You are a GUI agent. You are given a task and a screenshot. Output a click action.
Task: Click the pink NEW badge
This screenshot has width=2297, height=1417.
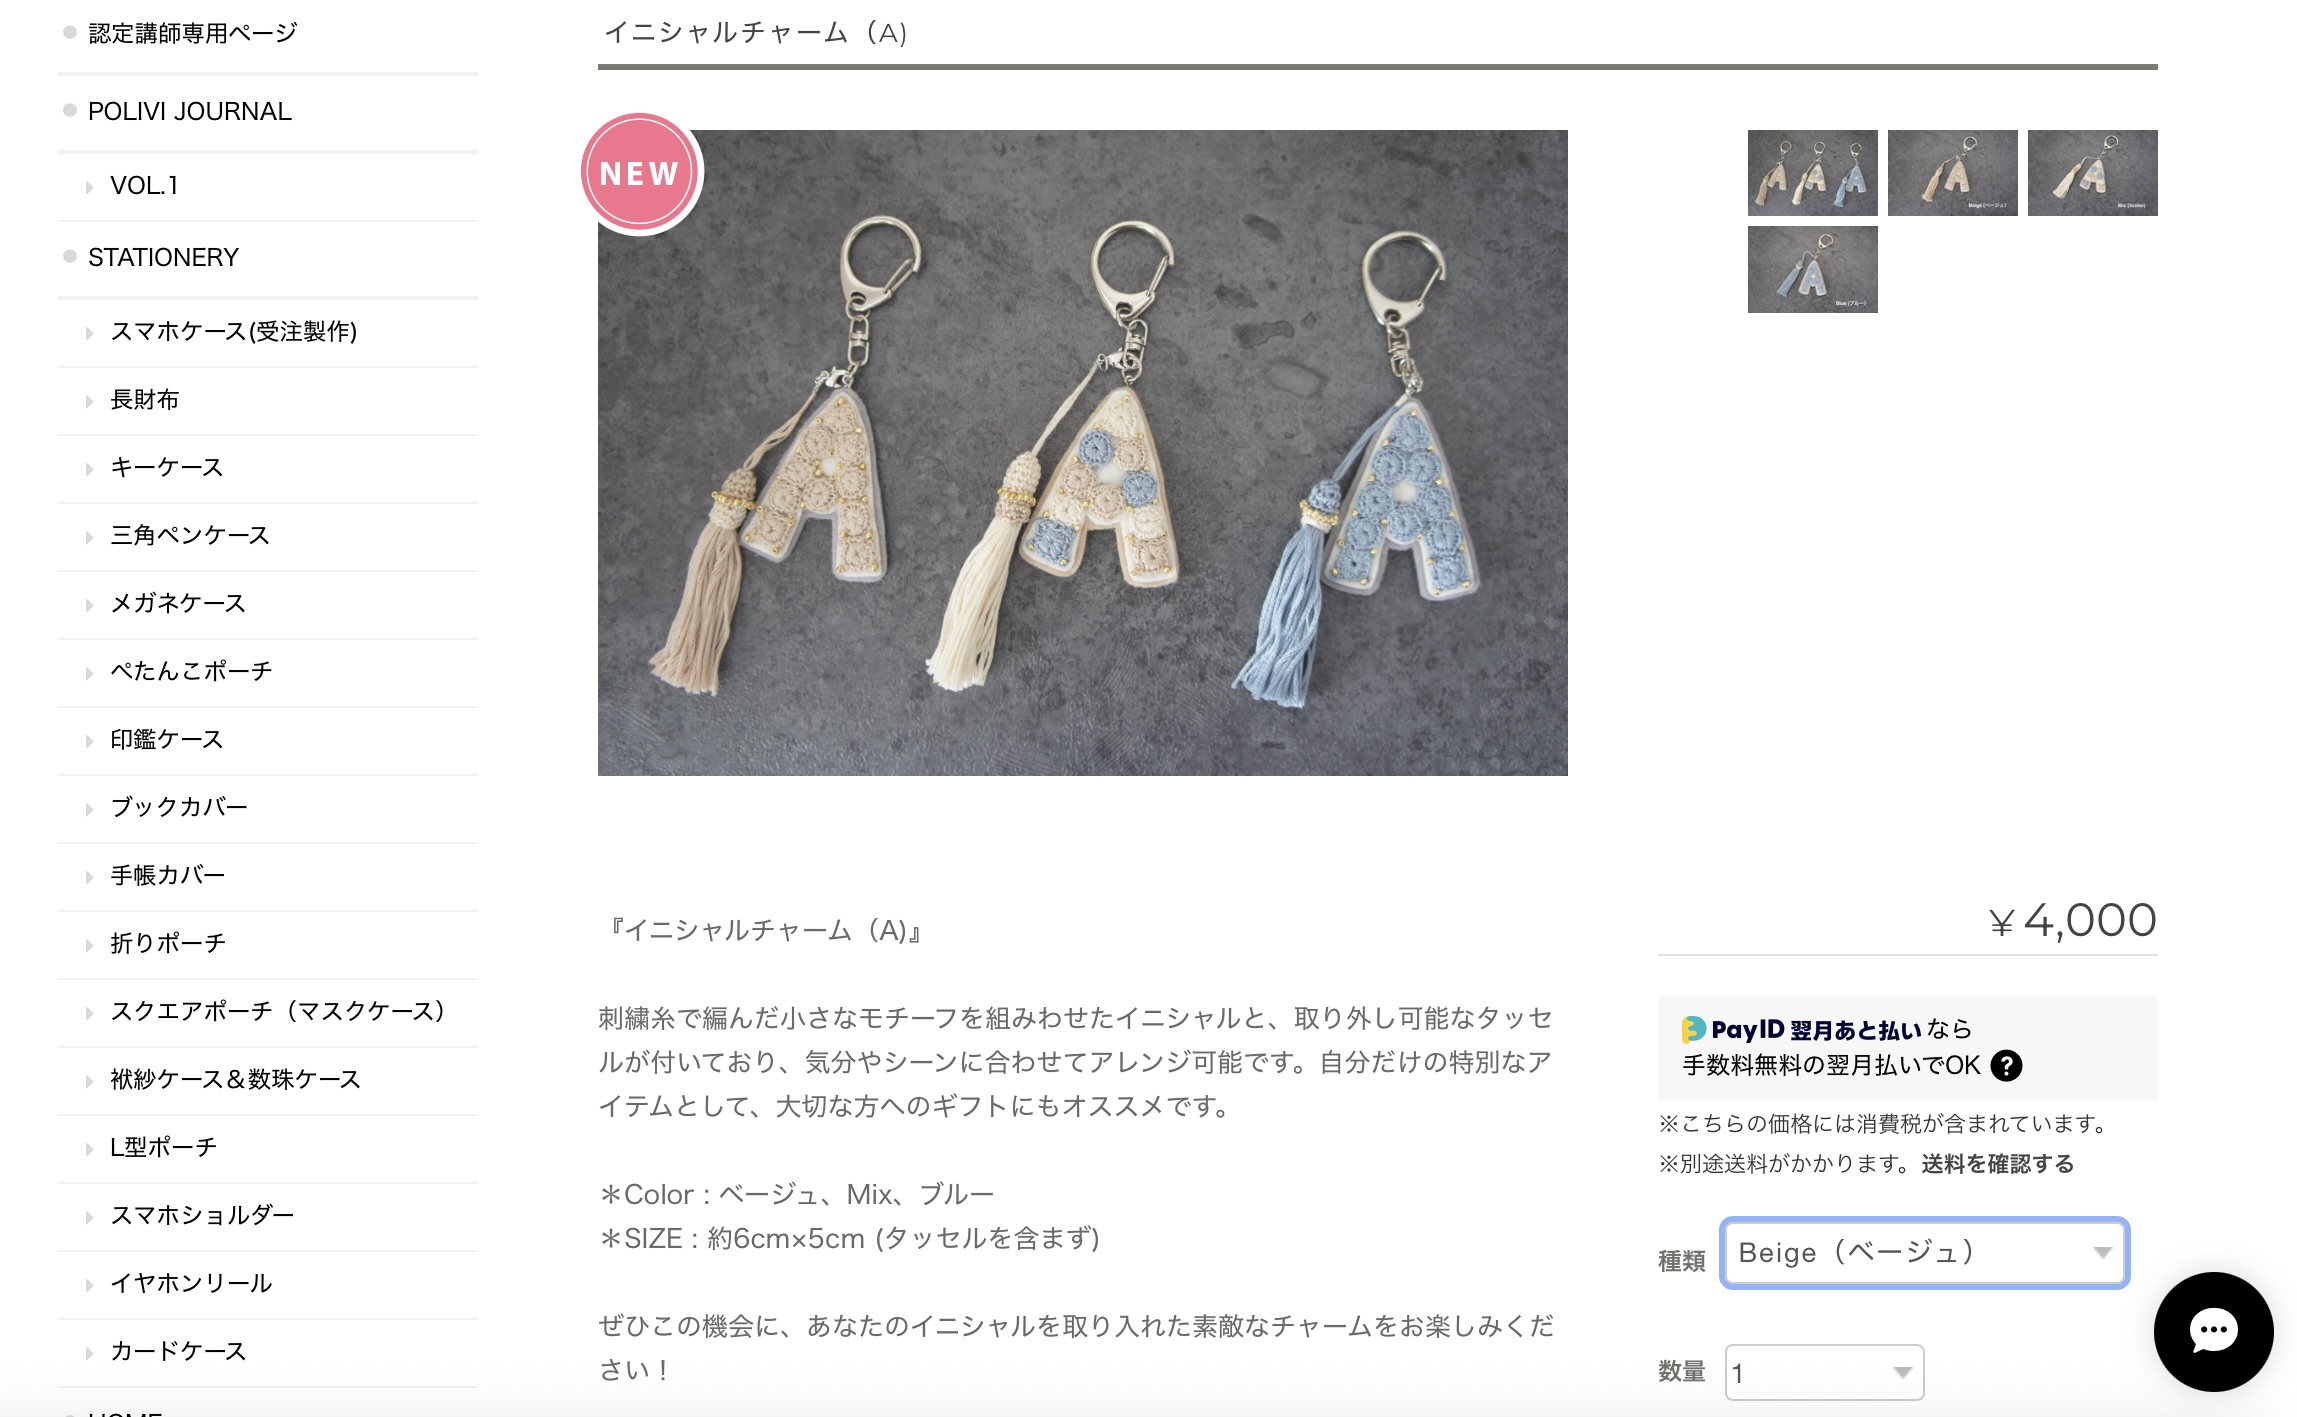point(640,173)
